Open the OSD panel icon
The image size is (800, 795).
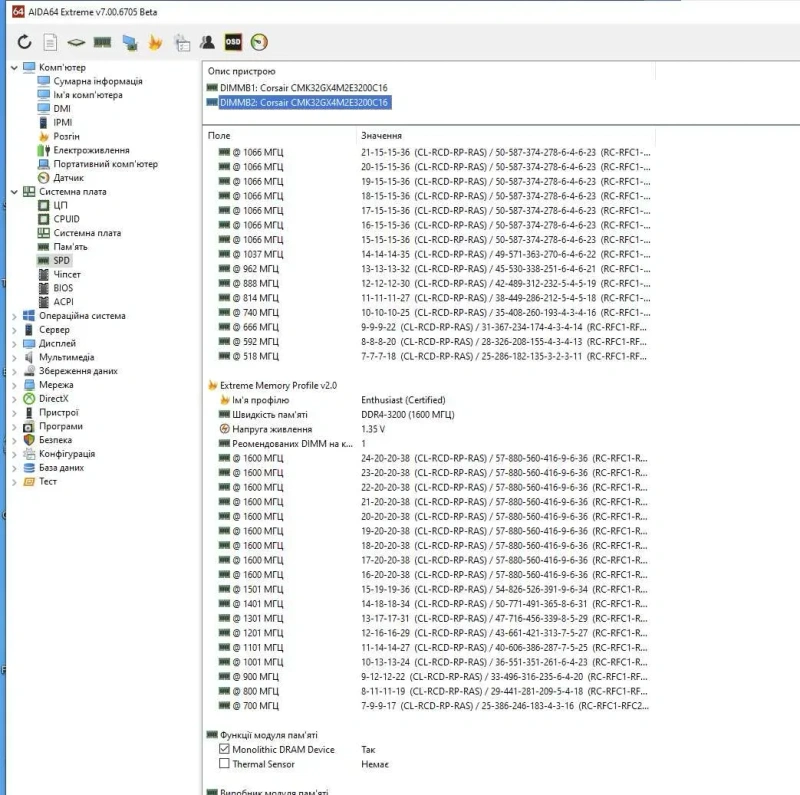[x=233, y=42]
